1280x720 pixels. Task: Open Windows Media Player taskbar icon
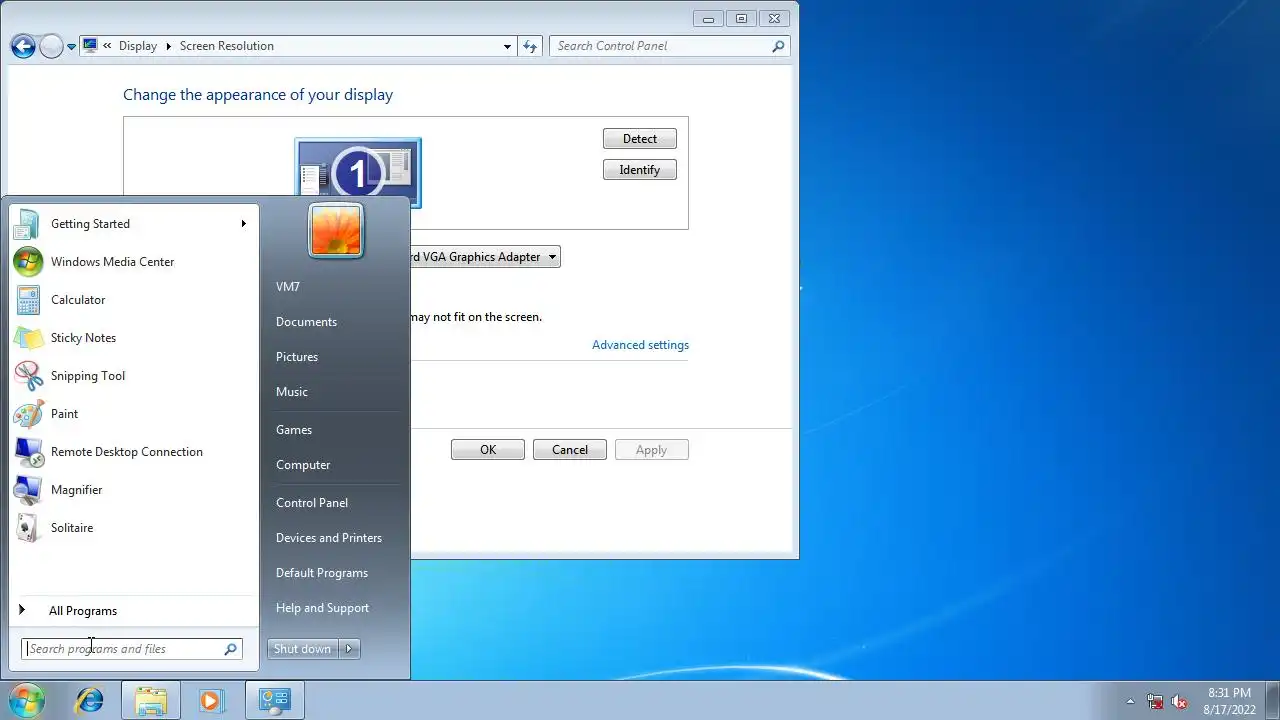(211, 701)
